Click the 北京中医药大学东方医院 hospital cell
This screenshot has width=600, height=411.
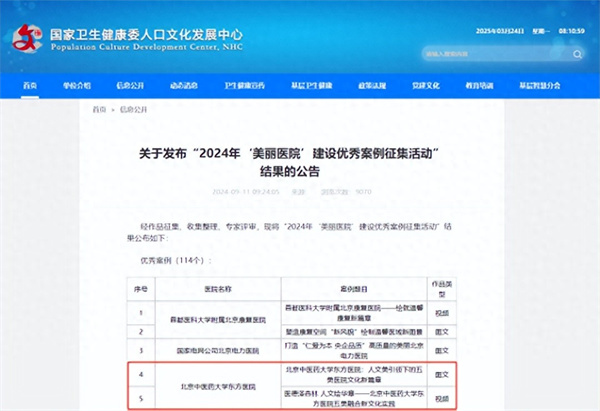[219, 385]
